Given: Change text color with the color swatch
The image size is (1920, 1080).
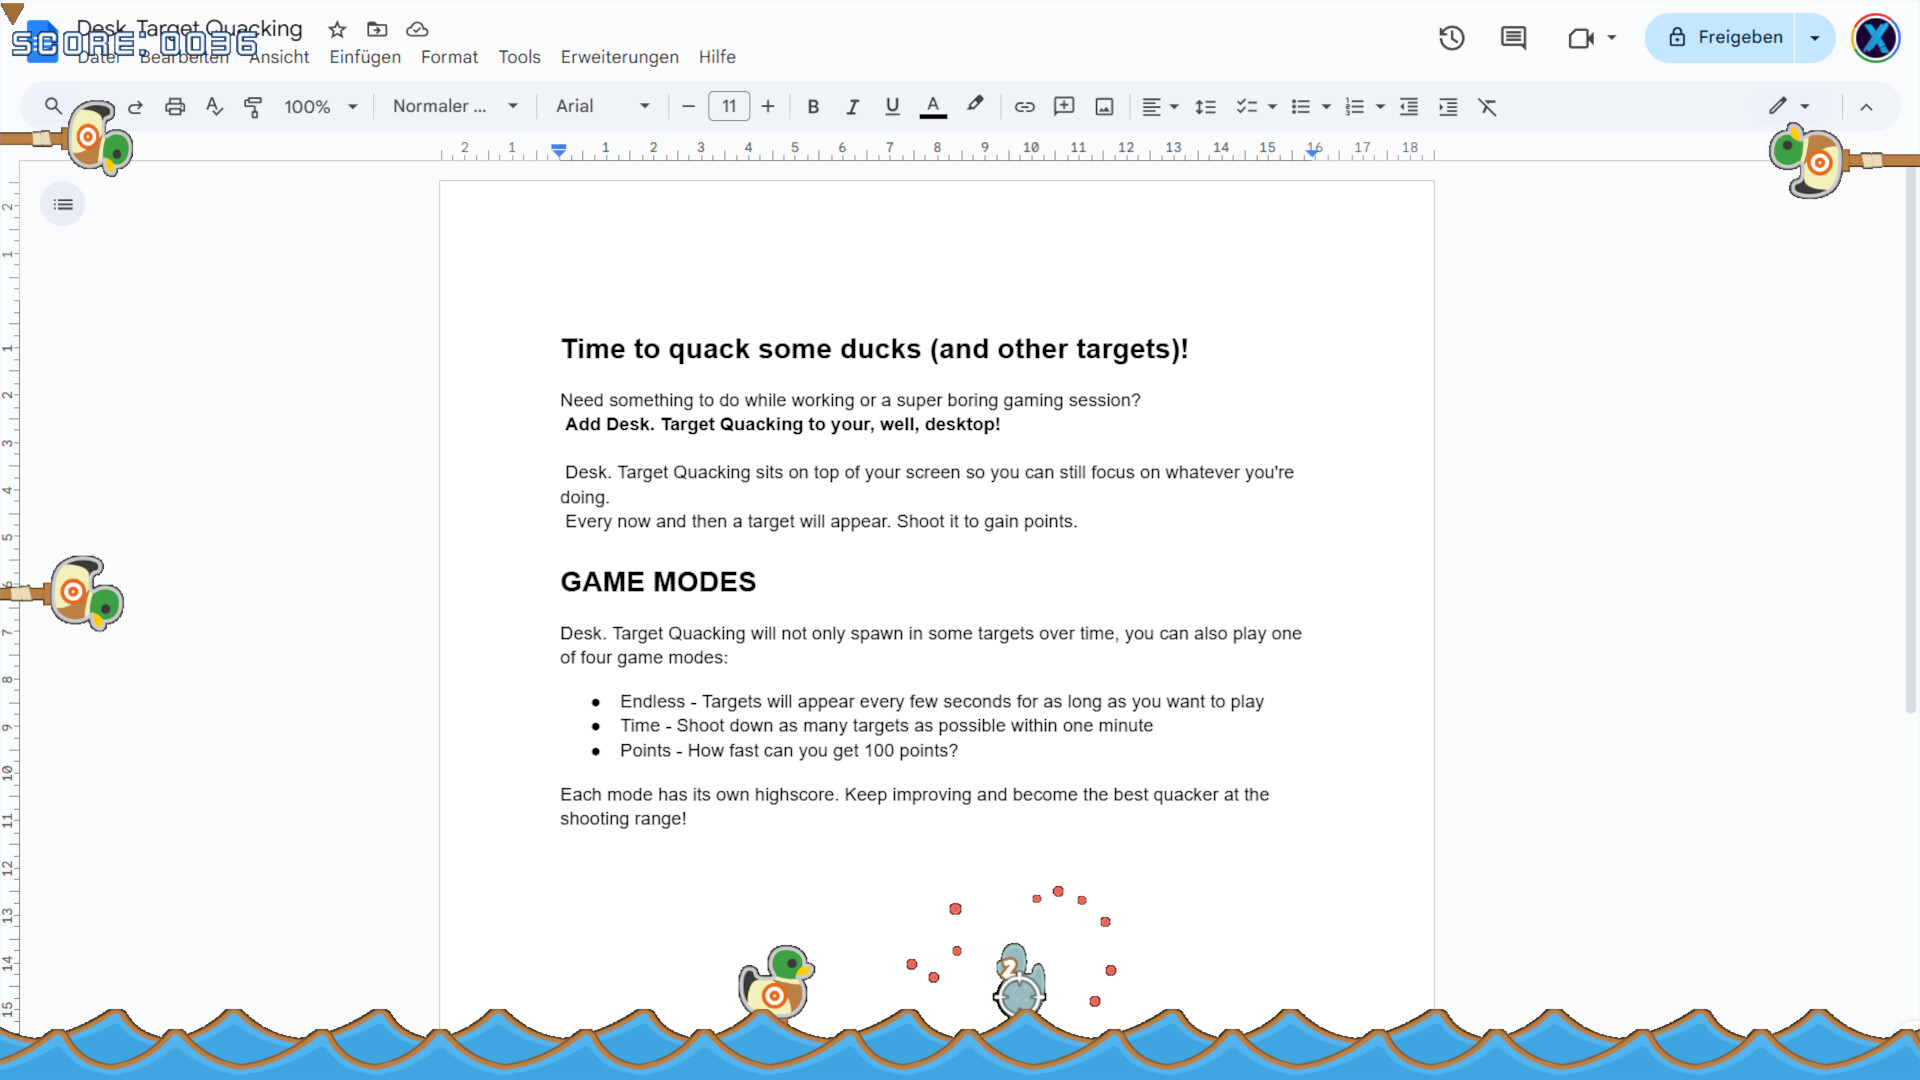Looking at the screenshot, I should pyautogui.click(x=933, y=106).
